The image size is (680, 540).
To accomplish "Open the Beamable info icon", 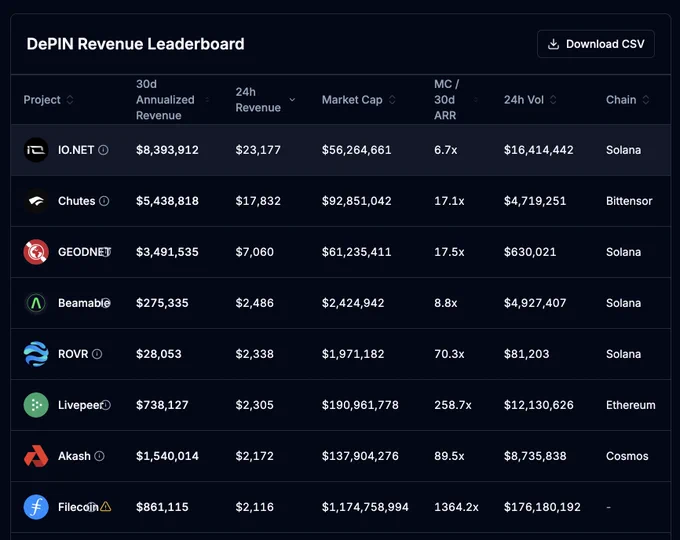I will coord(106,303).
